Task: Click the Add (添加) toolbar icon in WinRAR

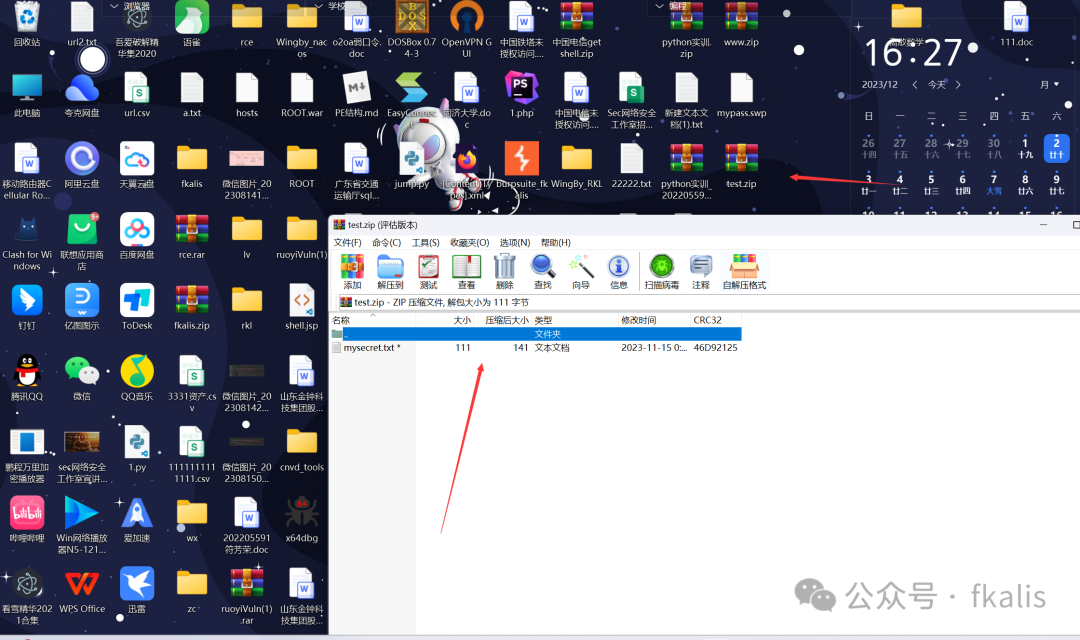Action: click(x=352, y=271)
